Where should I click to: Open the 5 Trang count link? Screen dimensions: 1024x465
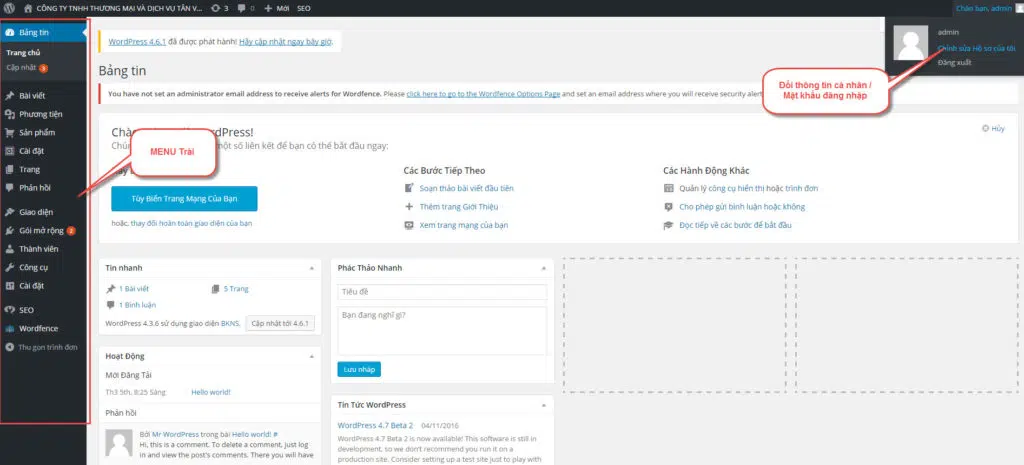click(x=236, y=289)
